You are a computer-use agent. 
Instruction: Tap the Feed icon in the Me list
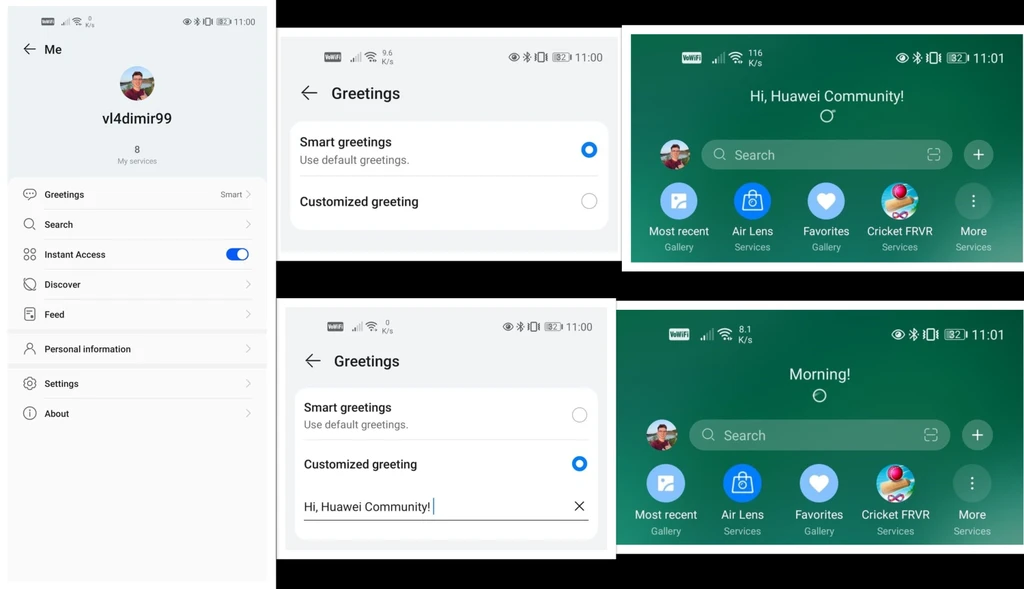(29, 314)
